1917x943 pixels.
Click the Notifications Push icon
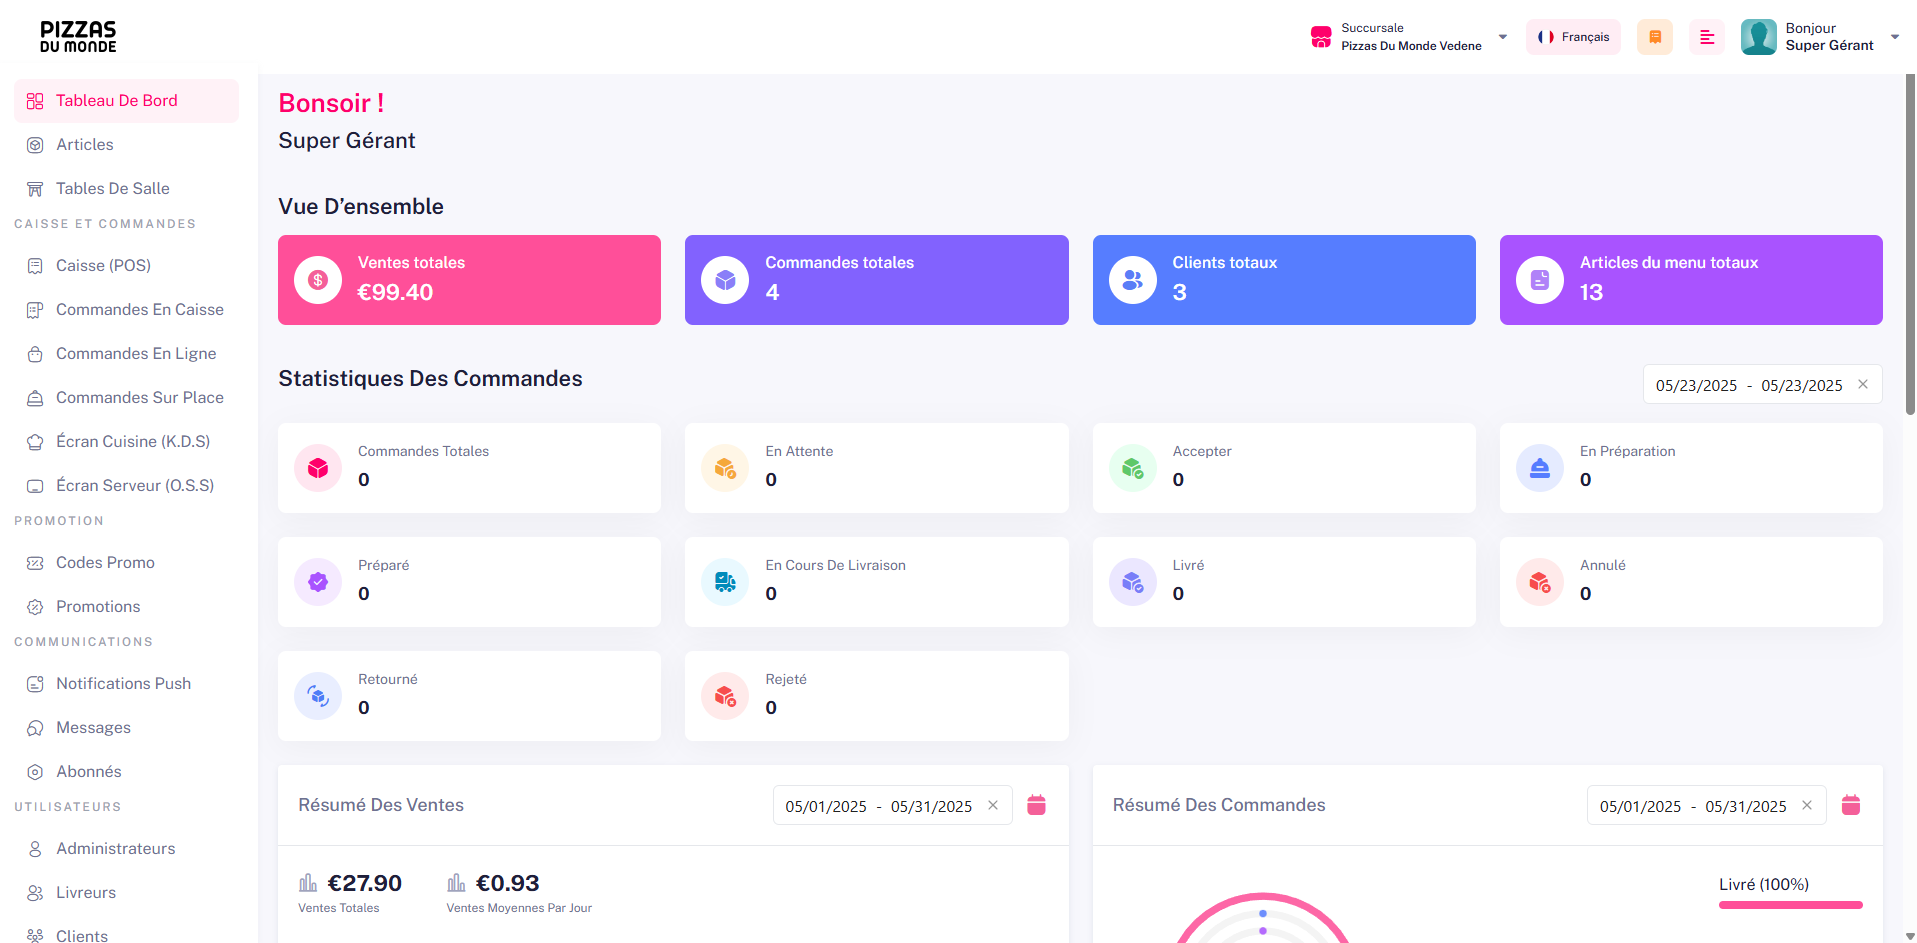coord(35,684)
